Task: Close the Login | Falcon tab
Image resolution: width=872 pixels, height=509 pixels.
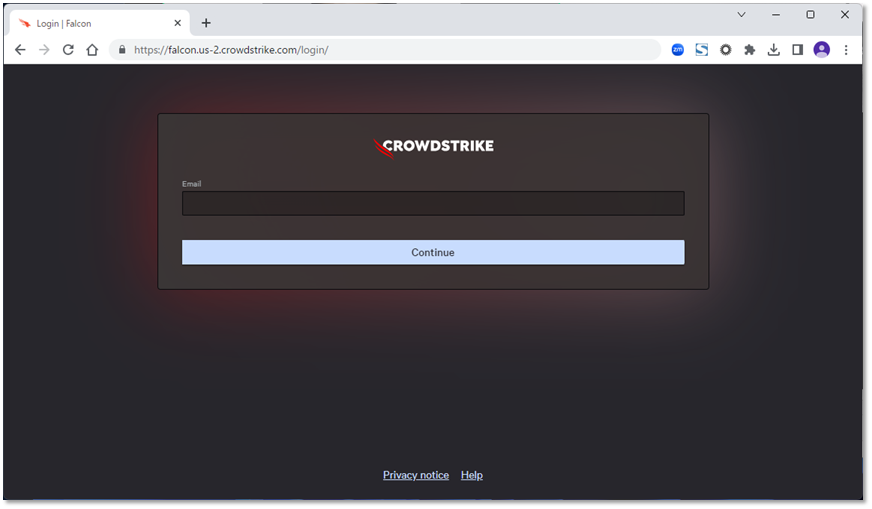Action: [177, 23]
